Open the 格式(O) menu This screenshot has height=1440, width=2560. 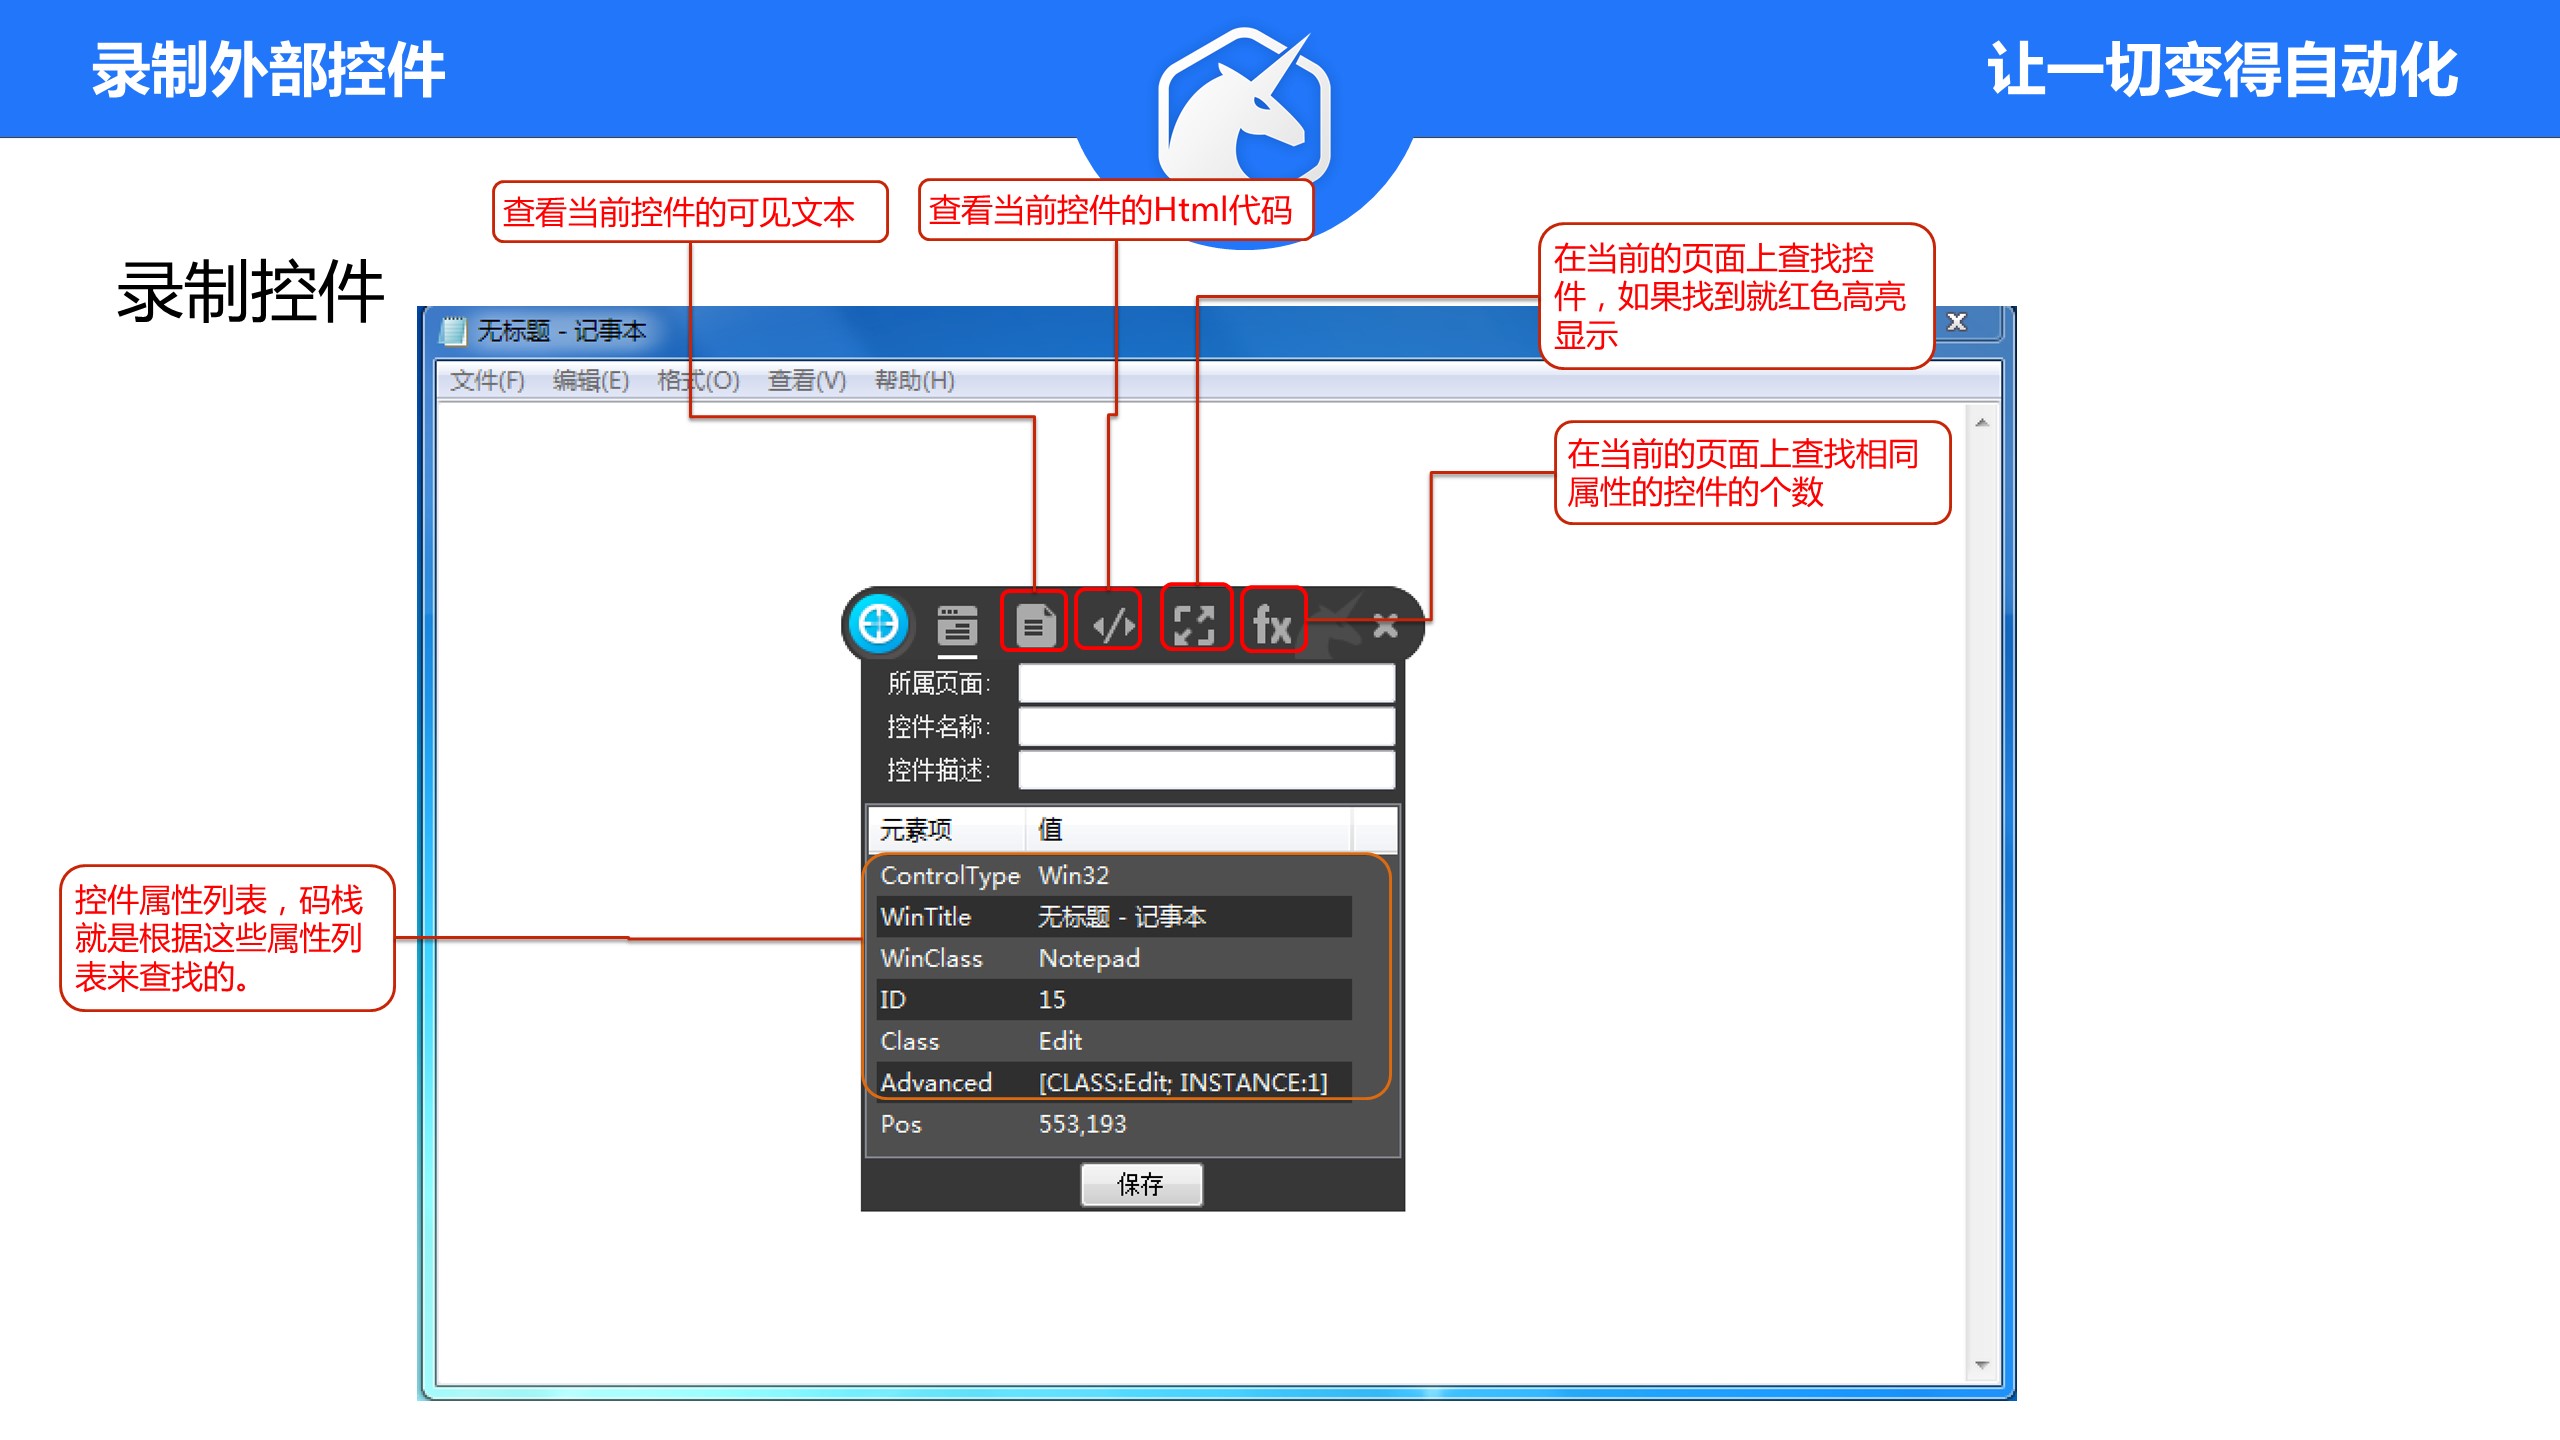698,381
